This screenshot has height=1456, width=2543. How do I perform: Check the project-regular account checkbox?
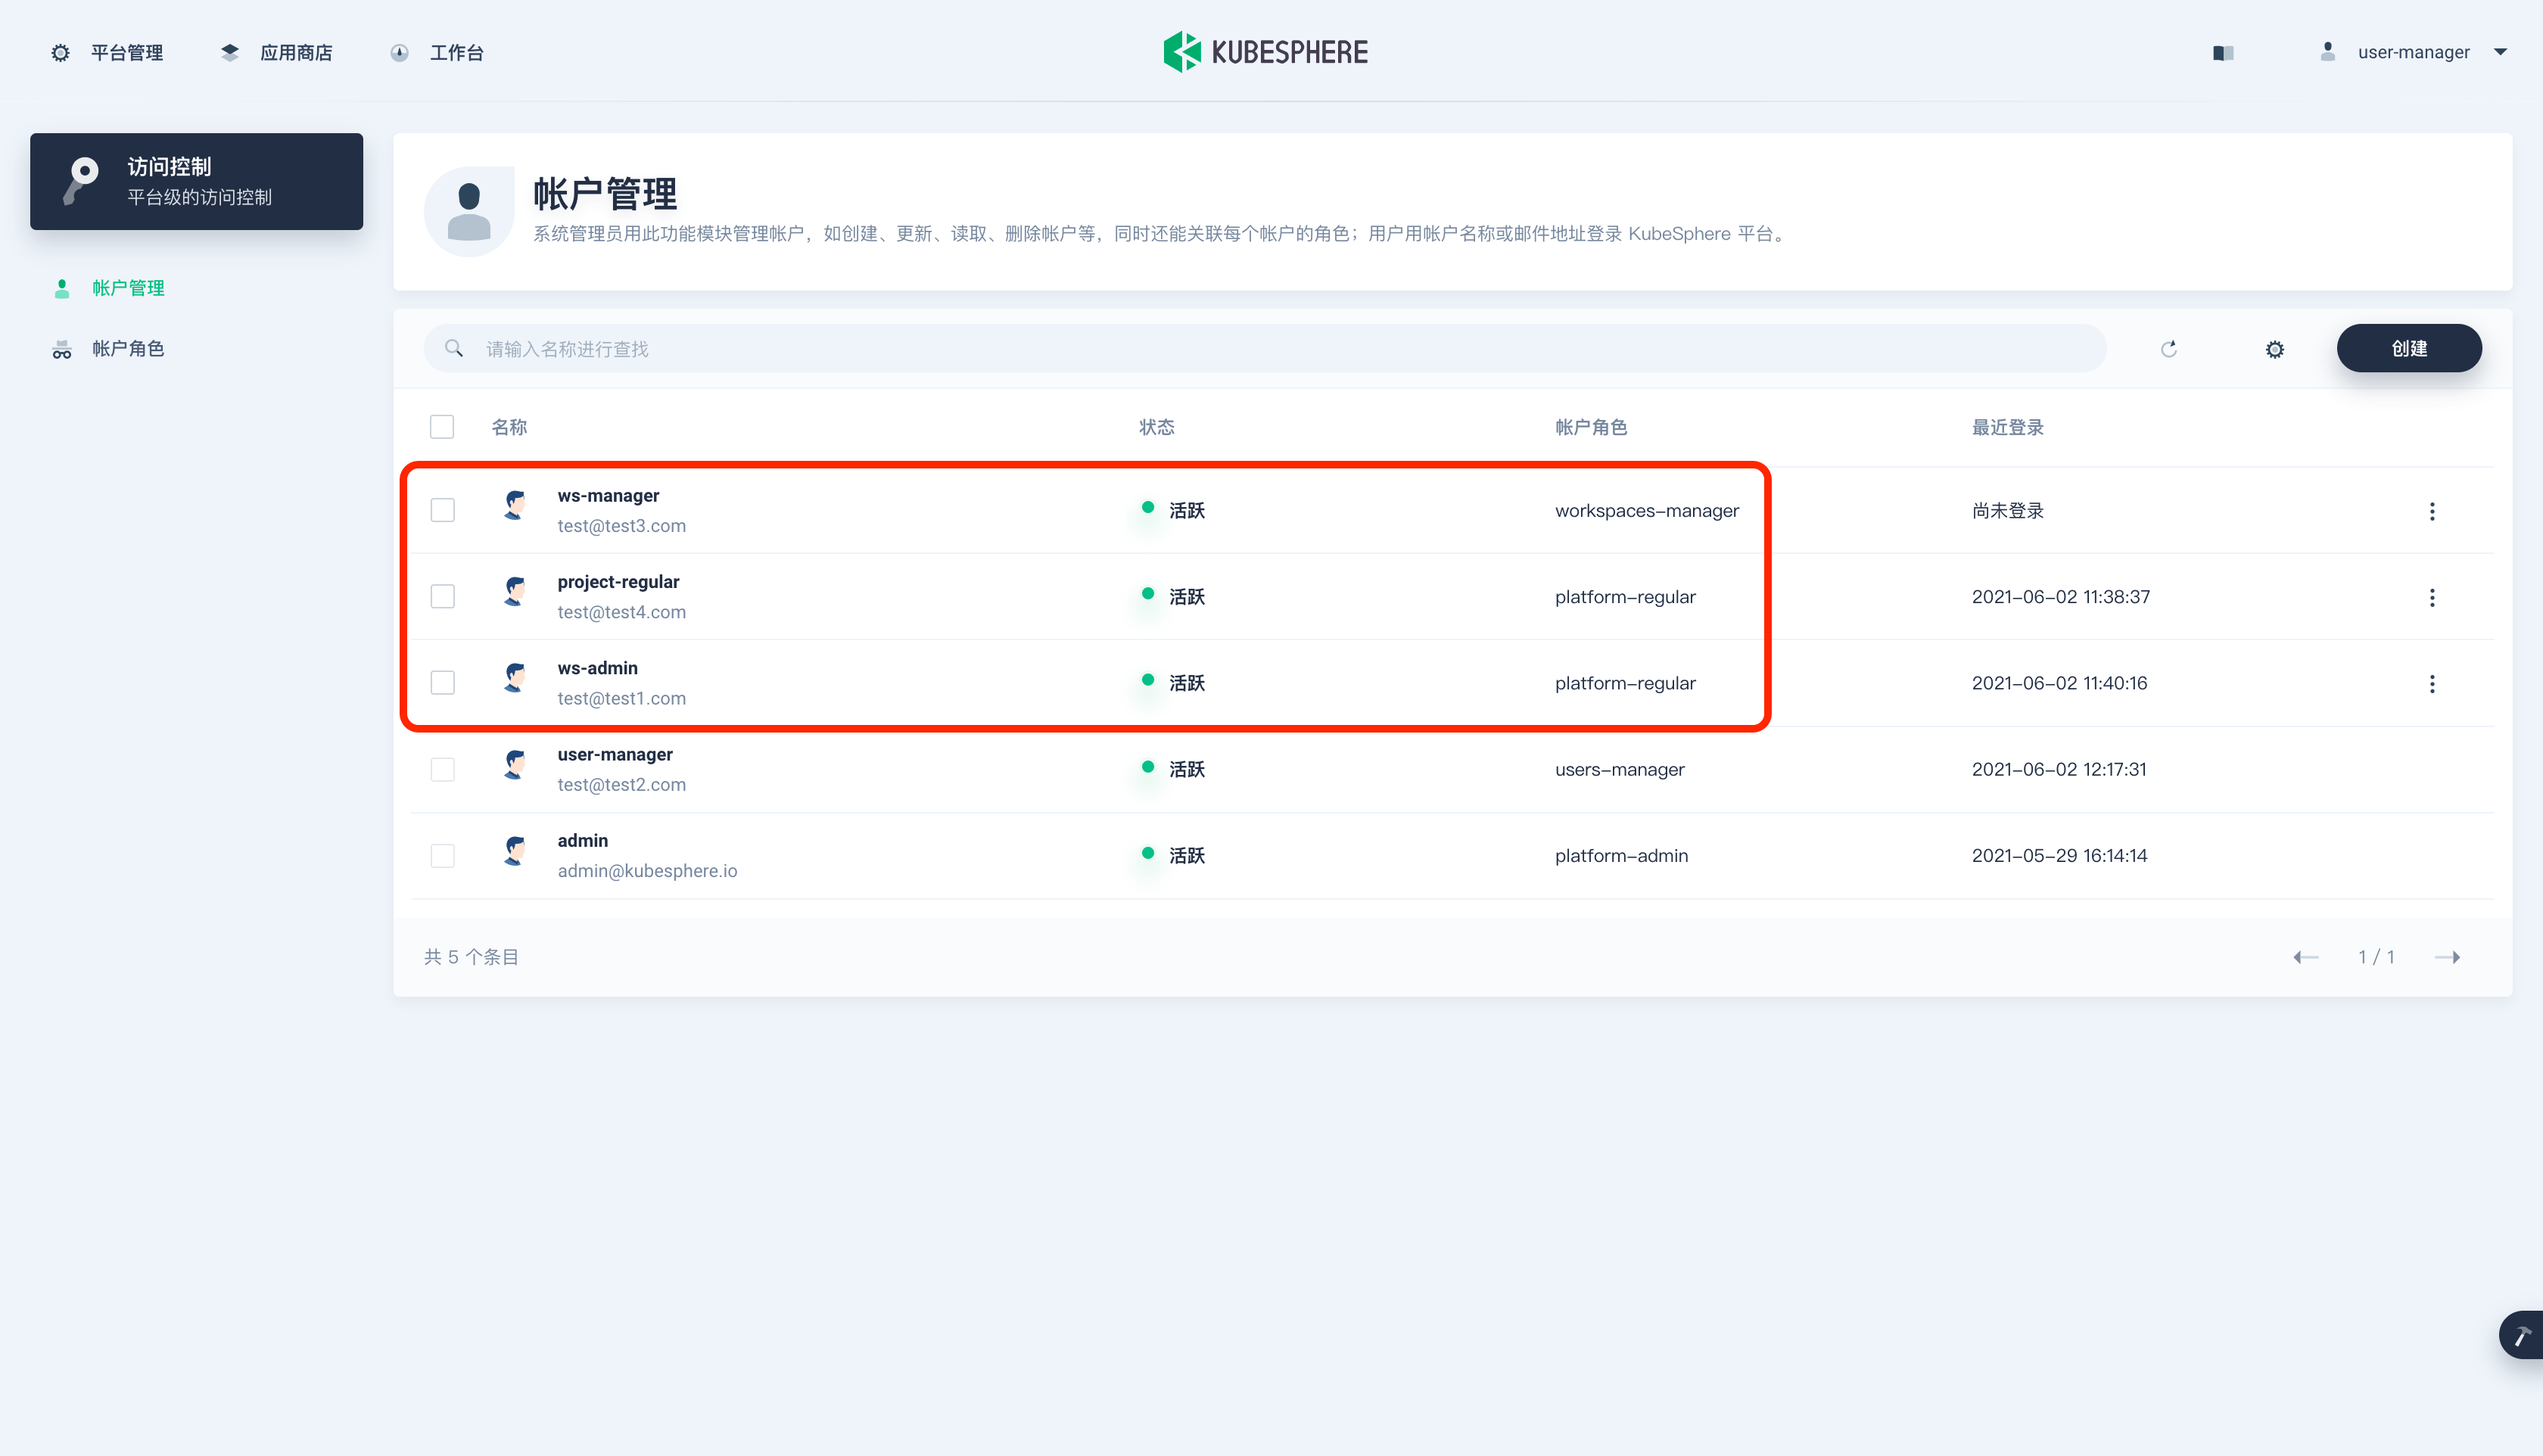coord(442,597)
